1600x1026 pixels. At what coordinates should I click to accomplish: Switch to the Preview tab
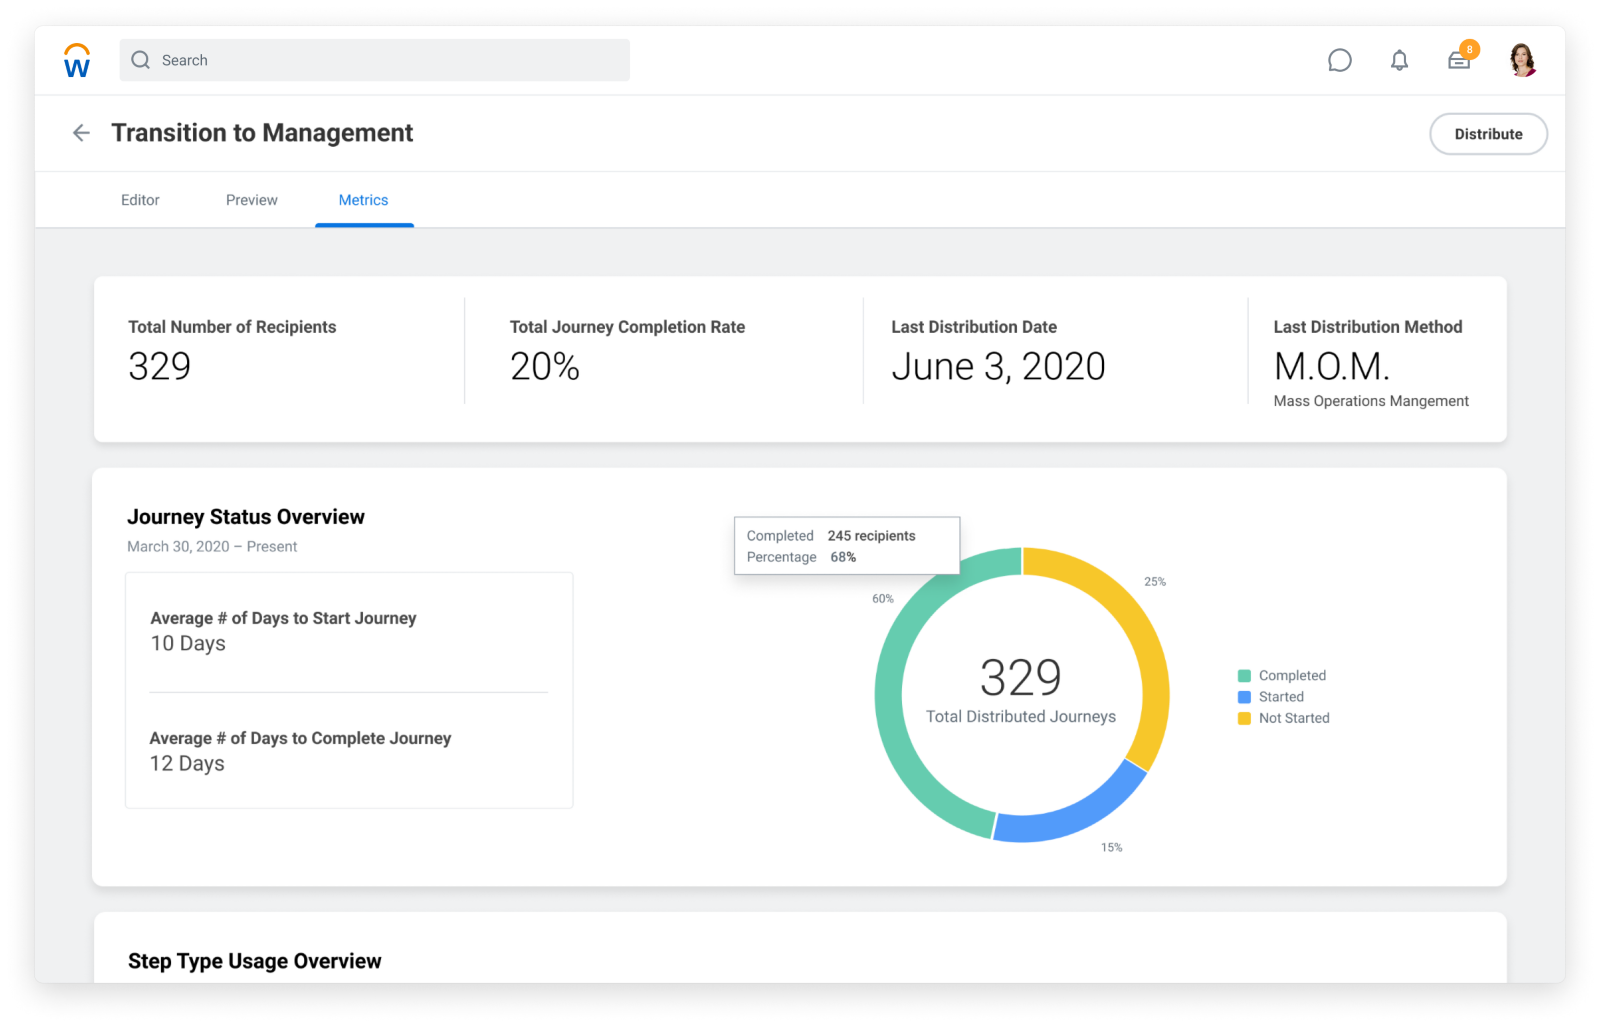[x=251, y=200]
